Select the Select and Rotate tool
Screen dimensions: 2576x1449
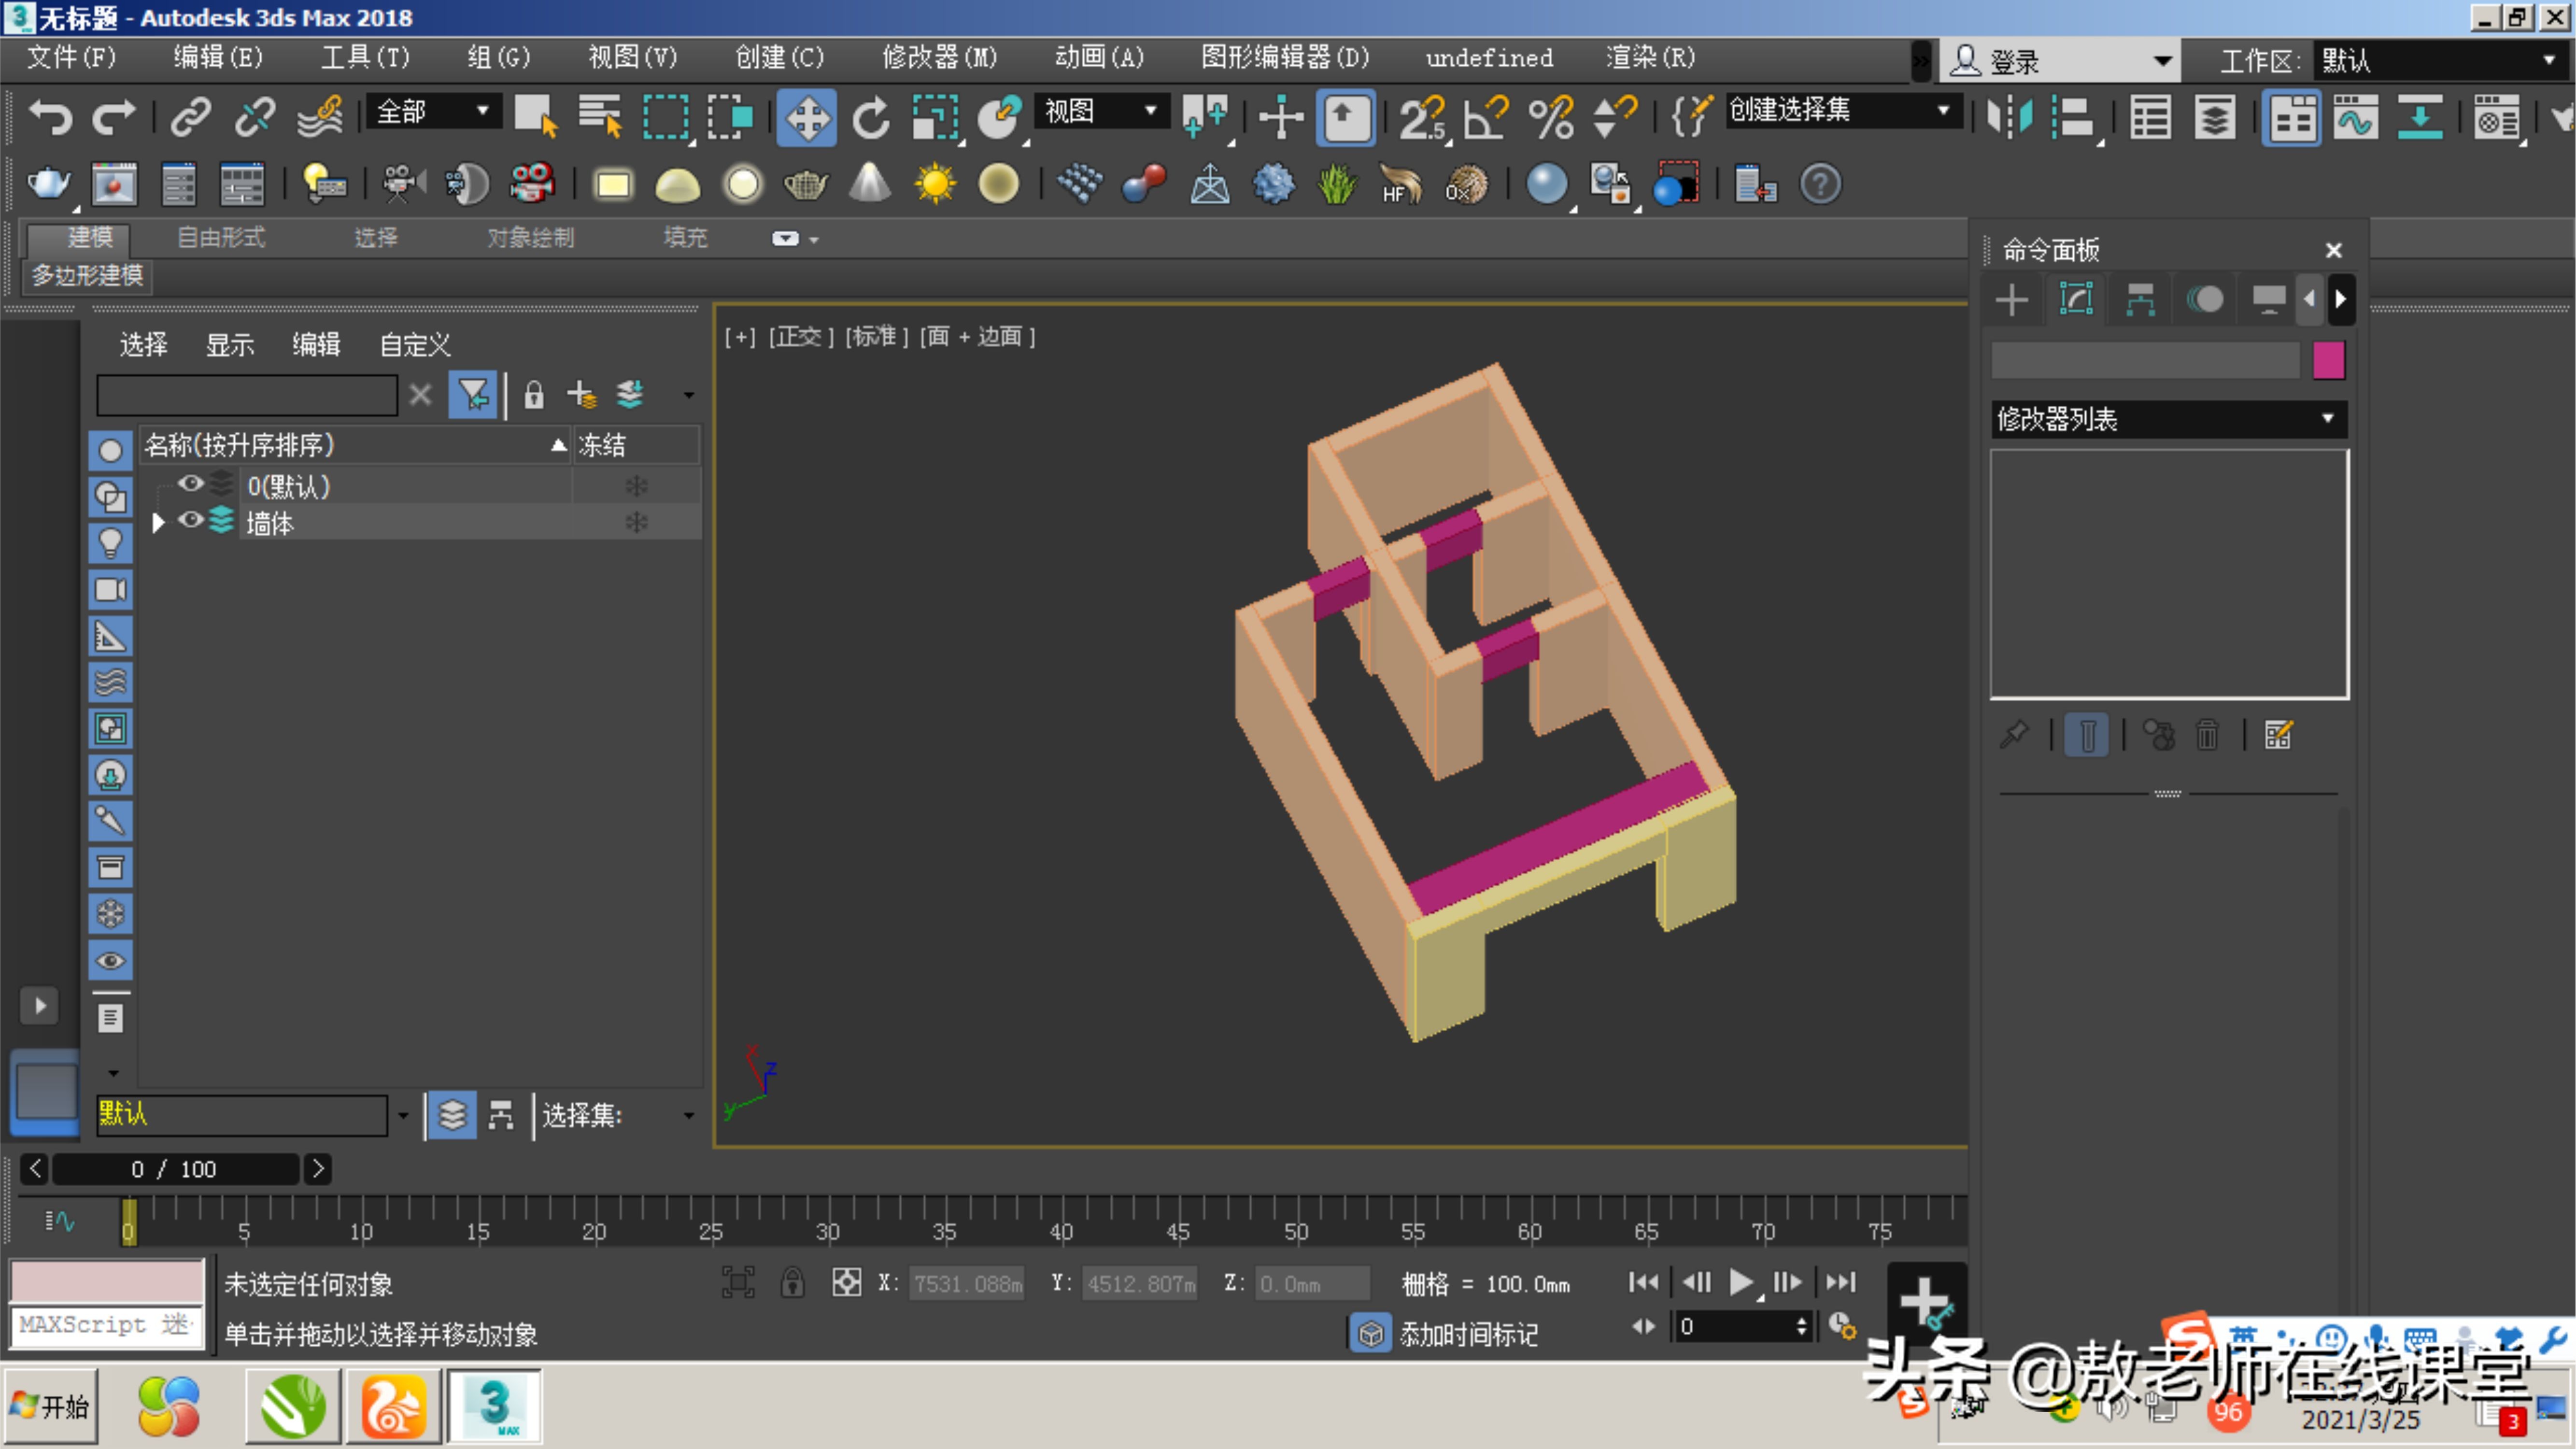pos(869,117)
